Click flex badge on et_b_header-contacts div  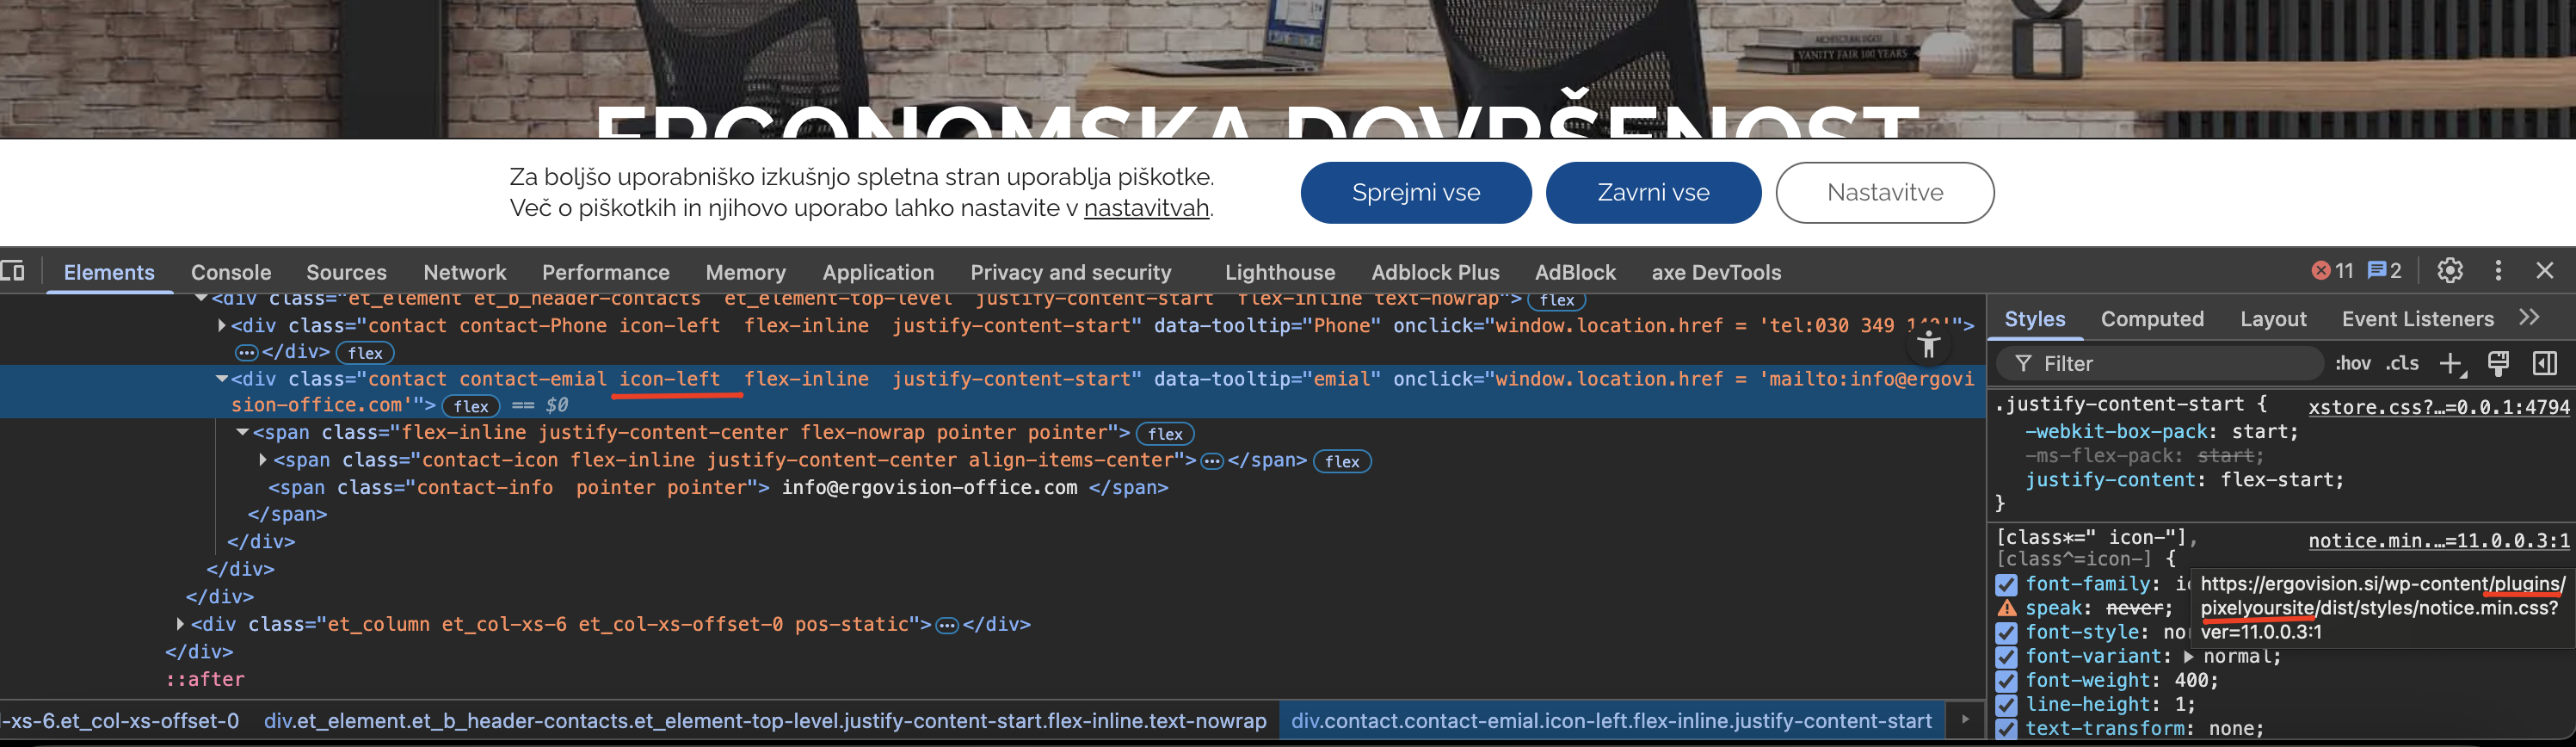point(1557,300)
